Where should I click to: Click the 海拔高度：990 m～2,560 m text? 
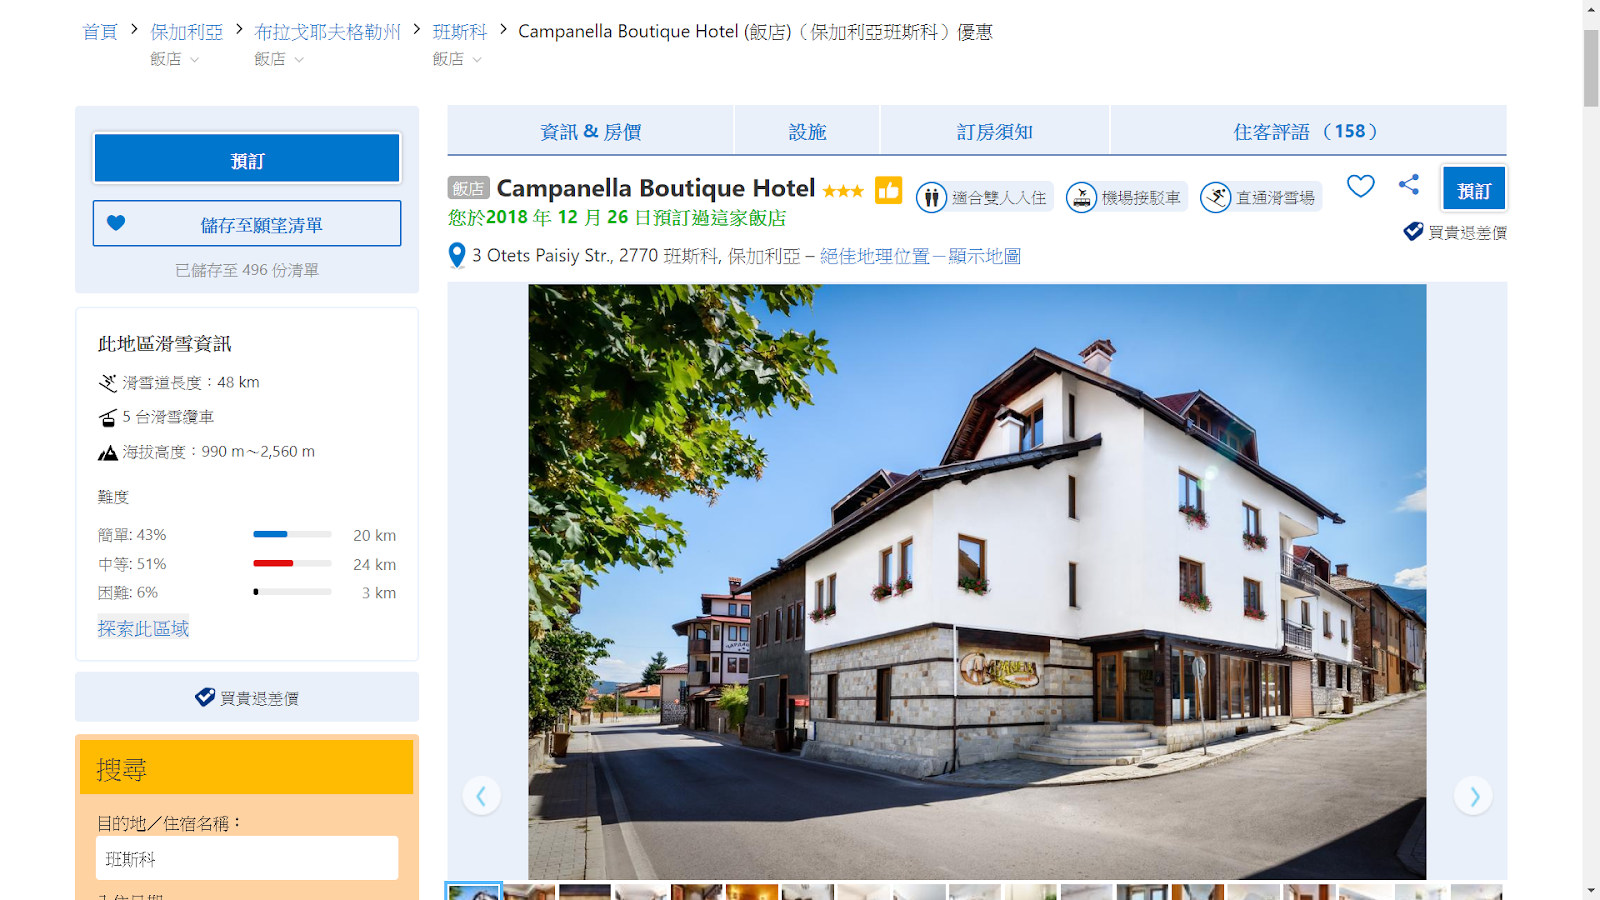click(x=219, y=452)
